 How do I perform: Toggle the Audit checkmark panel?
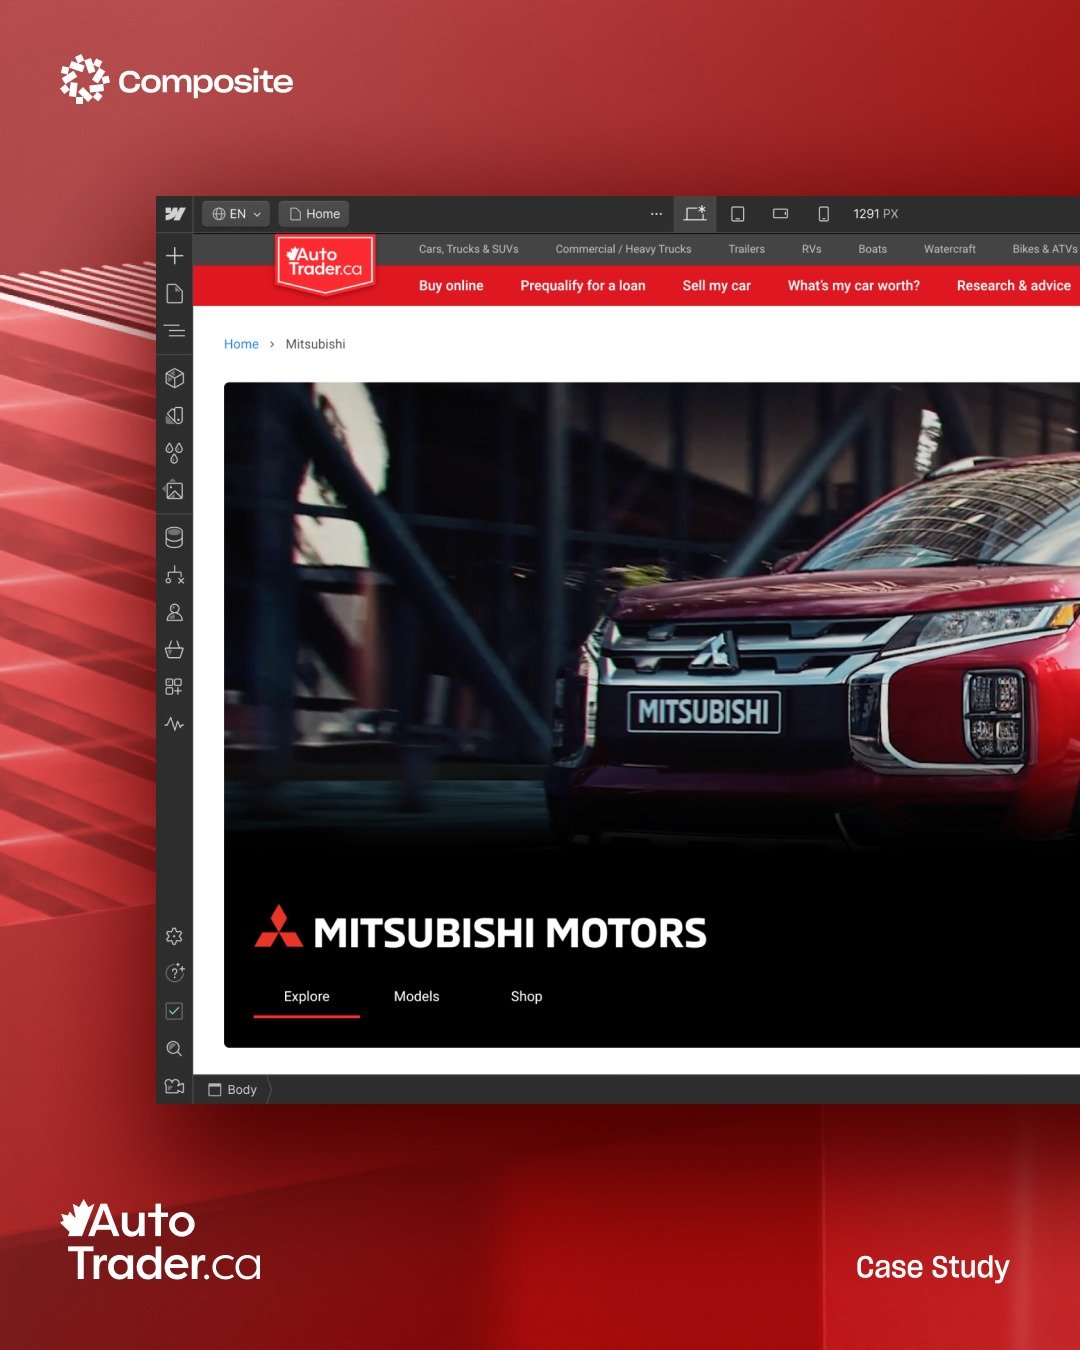point(174,1011)
